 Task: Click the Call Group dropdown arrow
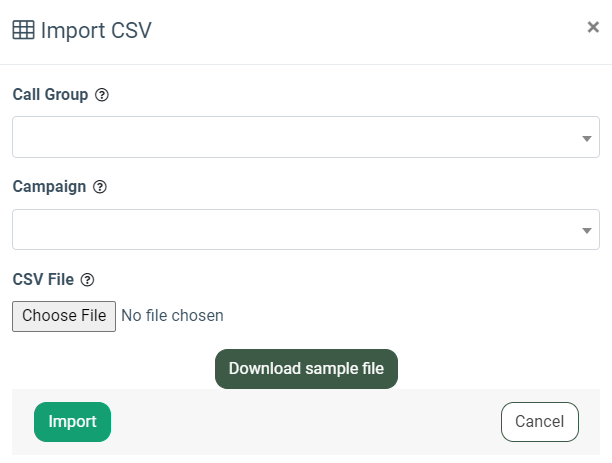click(587, 138)
